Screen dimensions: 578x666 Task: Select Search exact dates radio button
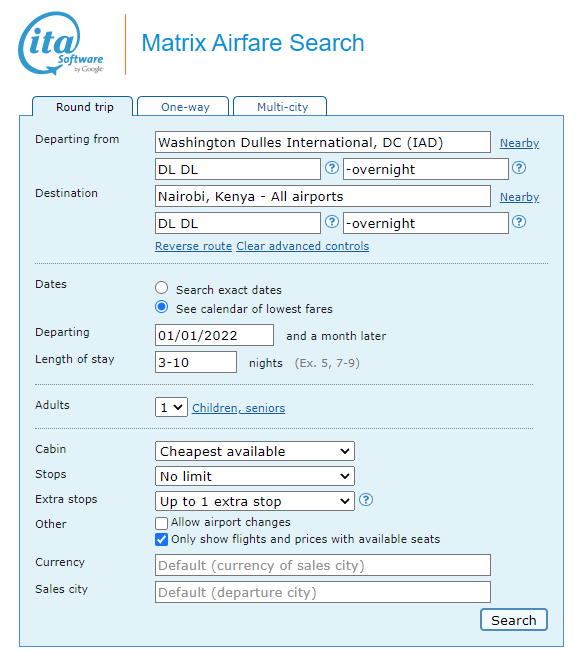(x=161, y=288)
